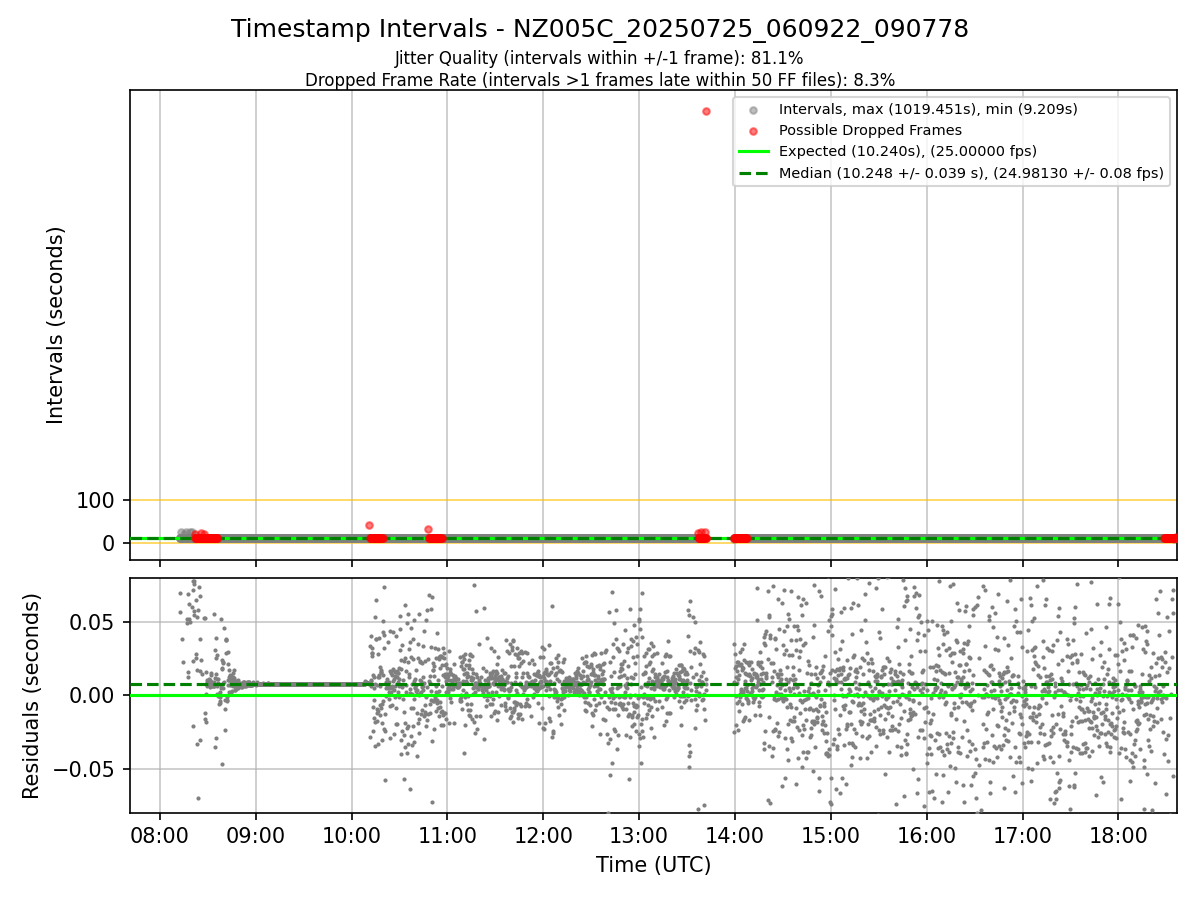
Task: Click the solid green line sample in the legend
Action: click(753, 152)
